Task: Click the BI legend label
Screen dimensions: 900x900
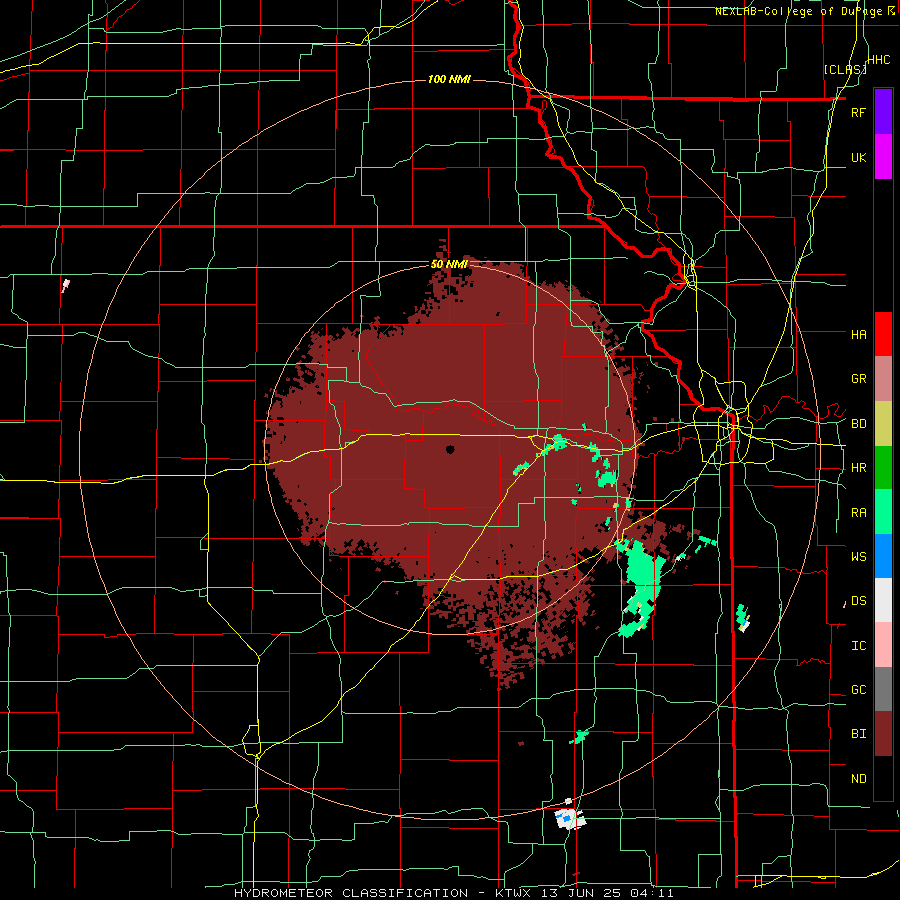Action: (x=858, y=734)
